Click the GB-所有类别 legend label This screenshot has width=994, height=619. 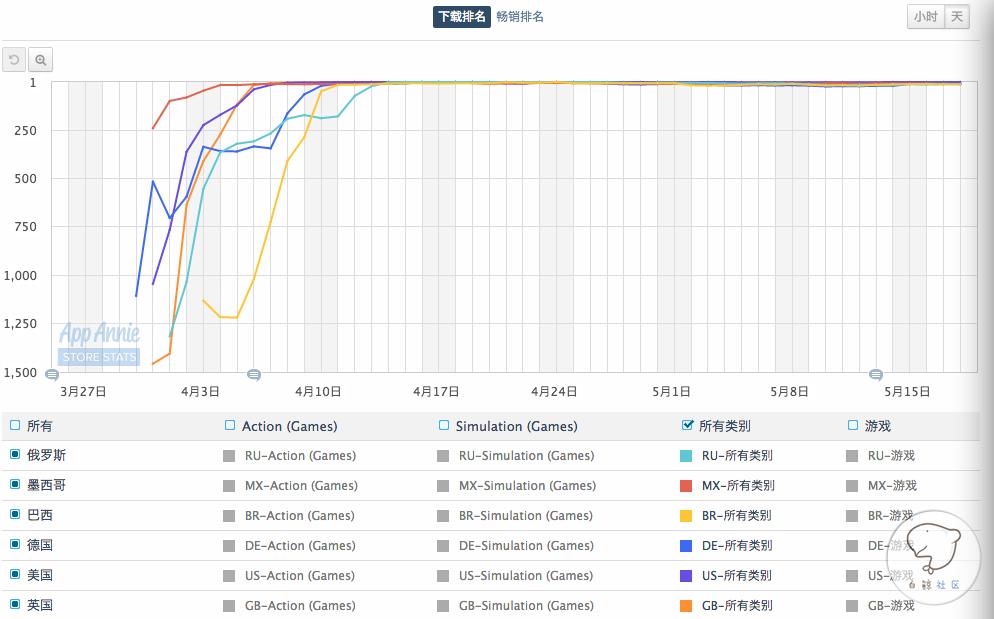coord(737,605)
